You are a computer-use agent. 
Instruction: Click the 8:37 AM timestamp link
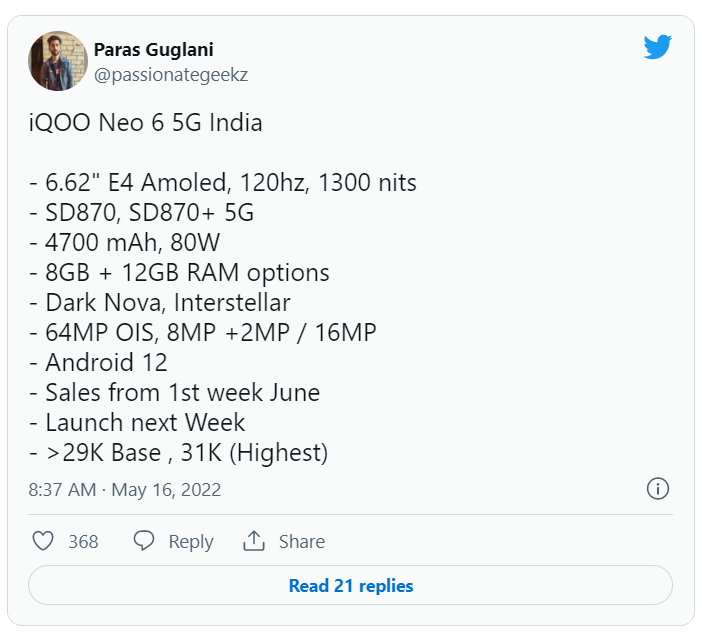point(61,490)
